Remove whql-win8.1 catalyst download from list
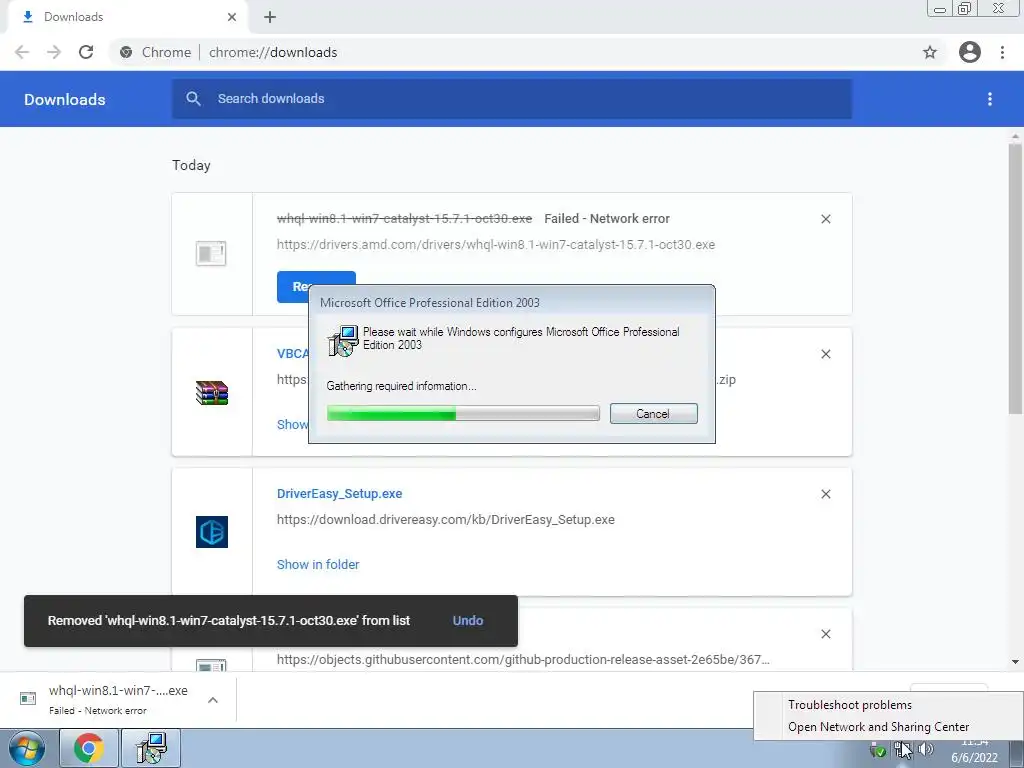The image size is (1024, 768). pos(826,219)
